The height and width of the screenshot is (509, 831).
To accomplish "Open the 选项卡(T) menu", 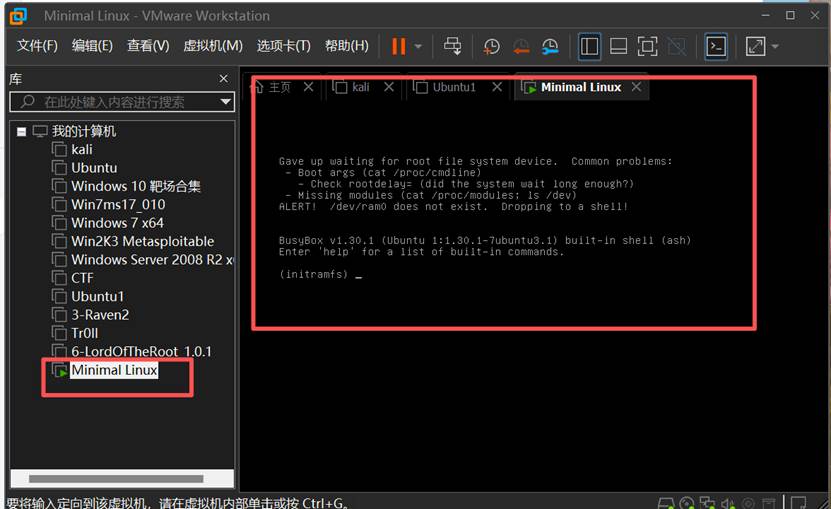I will [x=284, y=46].
